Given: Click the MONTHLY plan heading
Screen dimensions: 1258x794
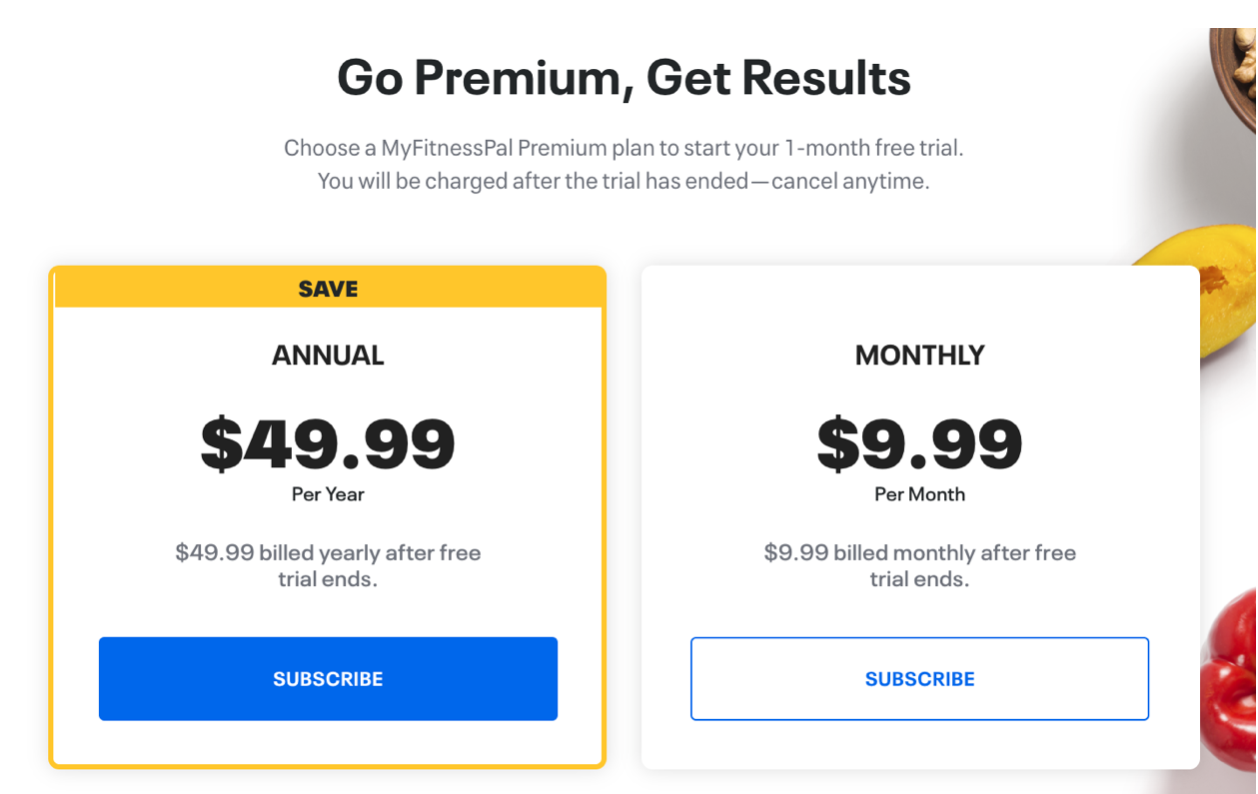Looking at the screenshot, I should pyautogui.click(x=920, y=355).
